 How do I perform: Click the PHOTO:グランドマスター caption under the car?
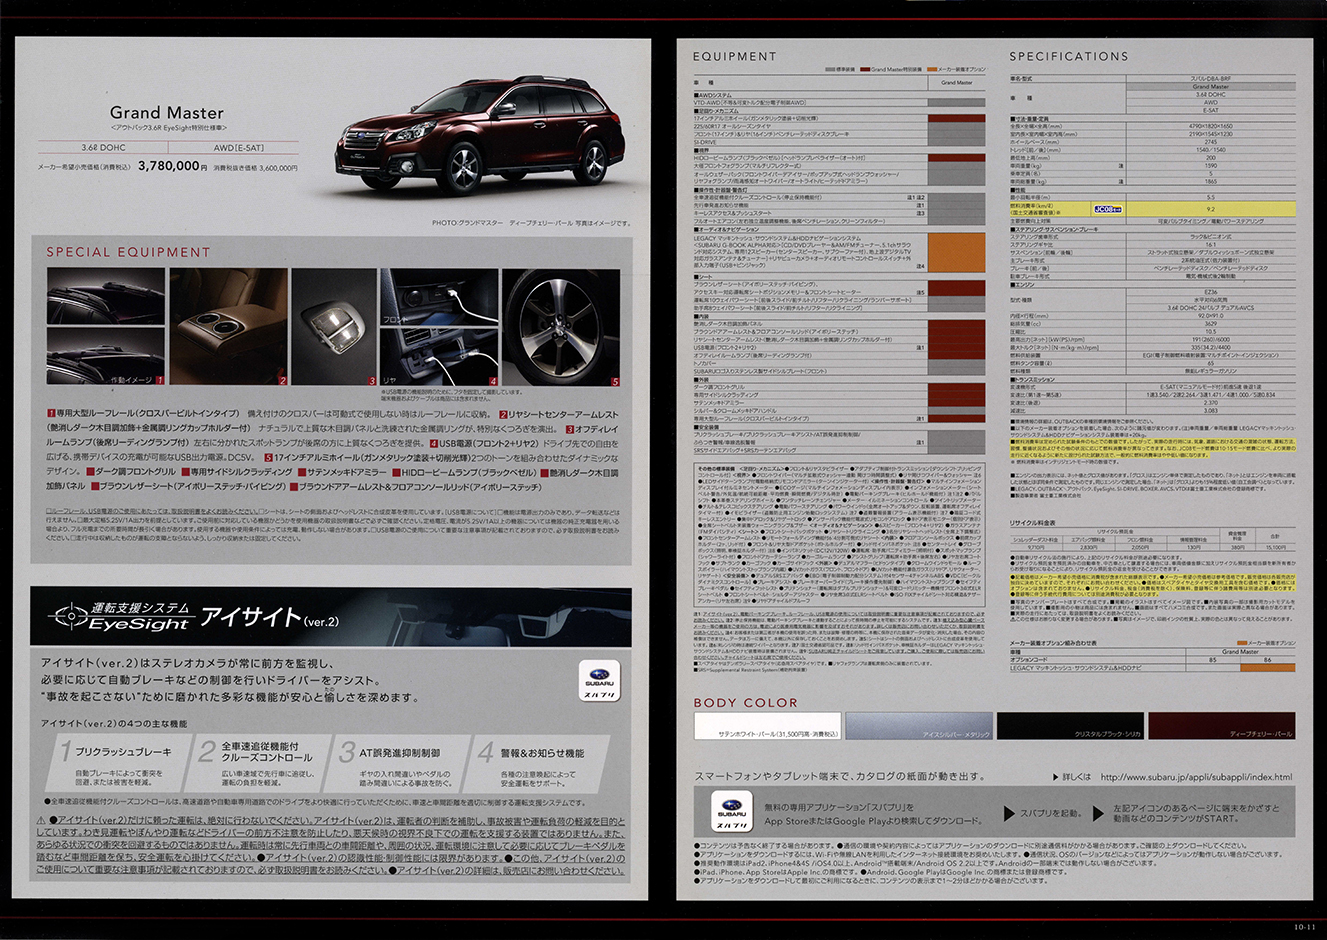[x=530, y=223]
